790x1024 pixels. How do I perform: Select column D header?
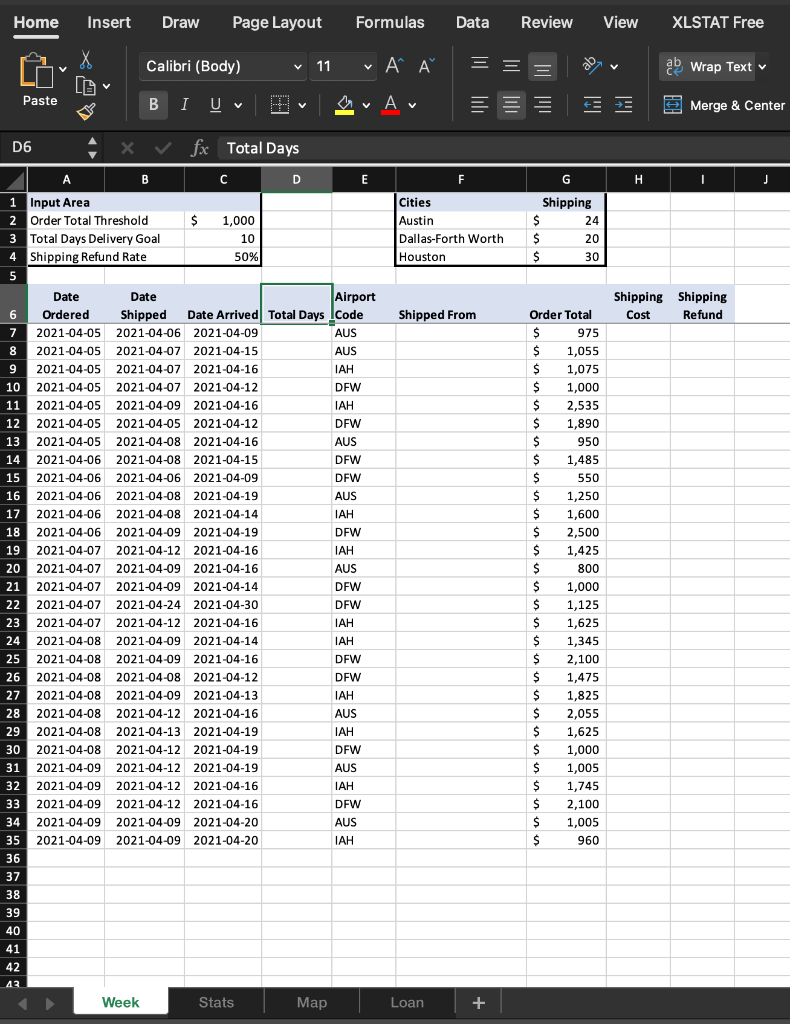(296, 180)
